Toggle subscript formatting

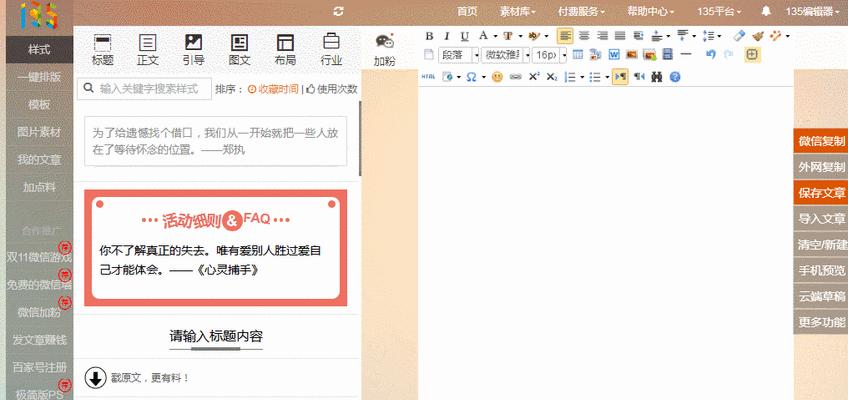point(551,77)
